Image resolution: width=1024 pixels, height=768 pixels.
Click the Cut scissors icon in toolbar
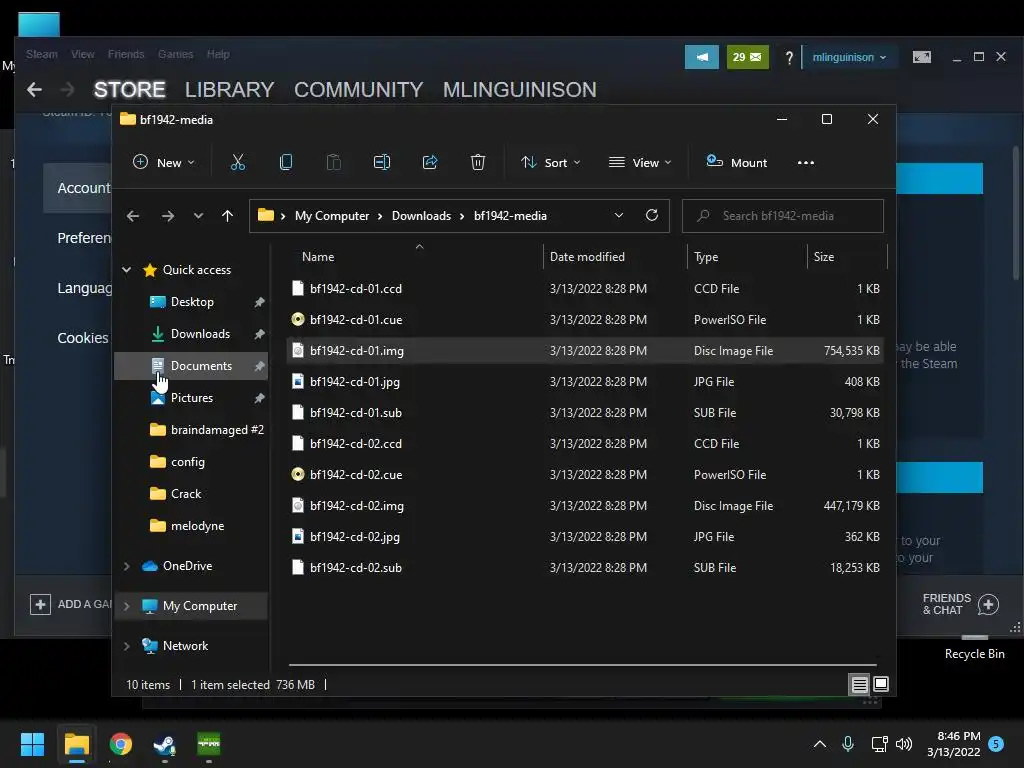[x=238, y=163]
